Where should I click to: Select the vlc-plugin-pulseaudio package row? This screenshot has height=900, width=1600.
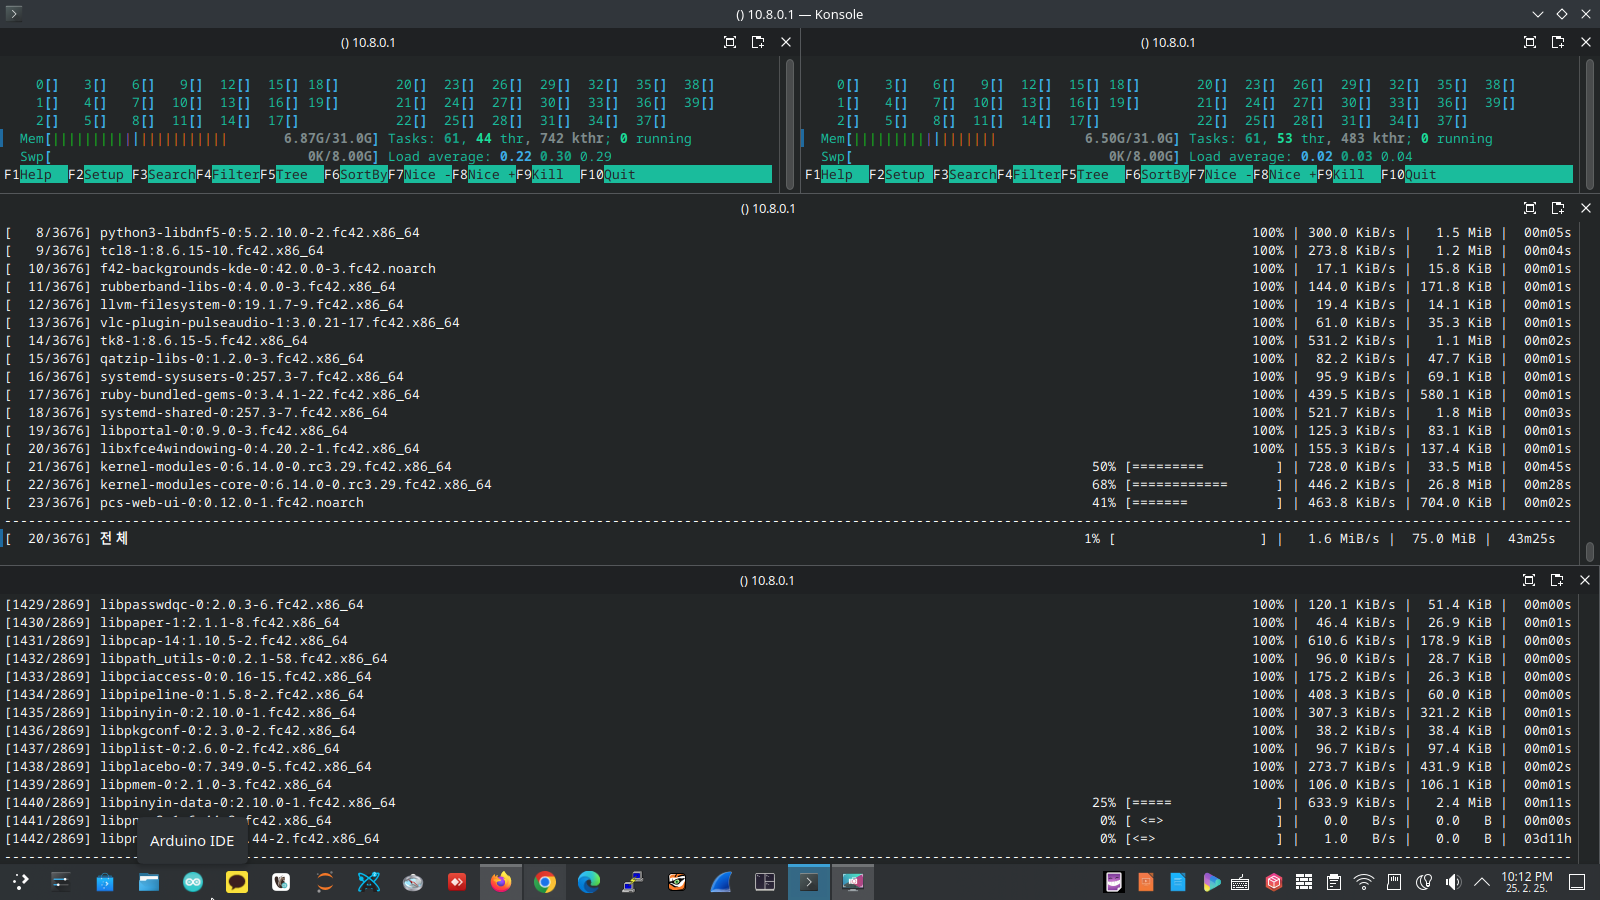[x=788, y=323]
